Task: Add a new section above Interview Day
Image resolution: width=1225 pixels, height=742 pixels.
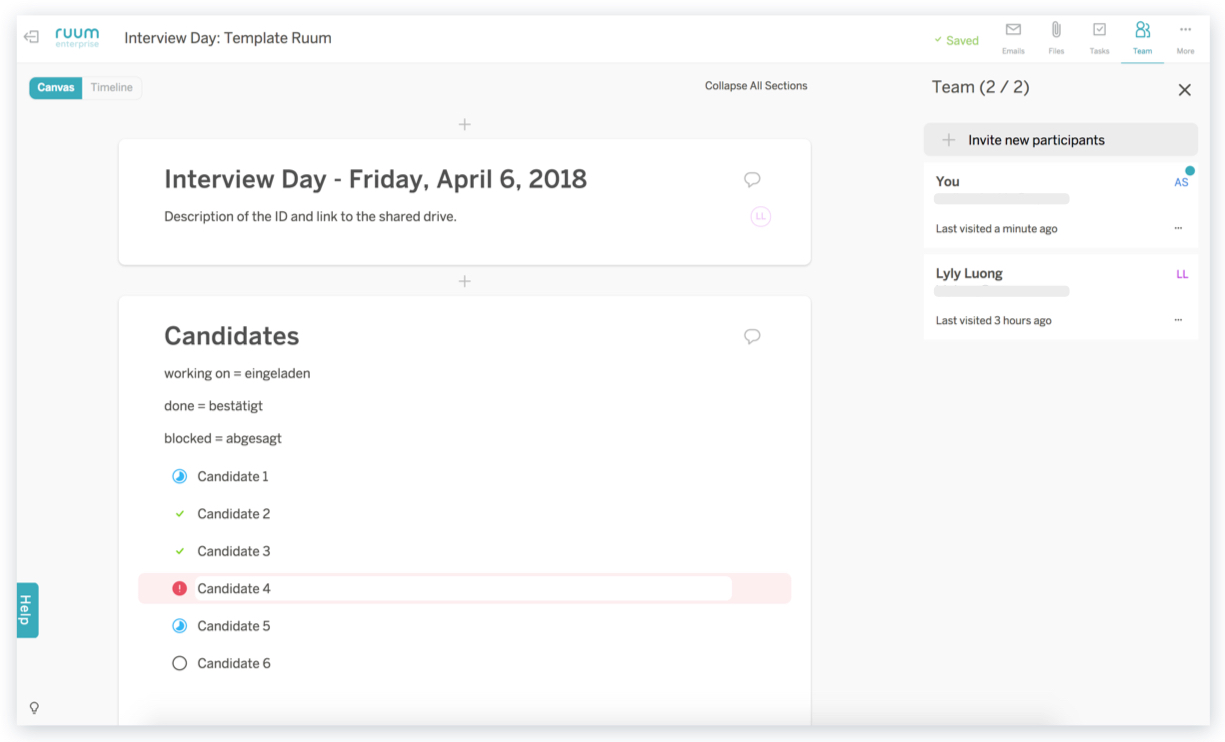Action: point(464,124)
